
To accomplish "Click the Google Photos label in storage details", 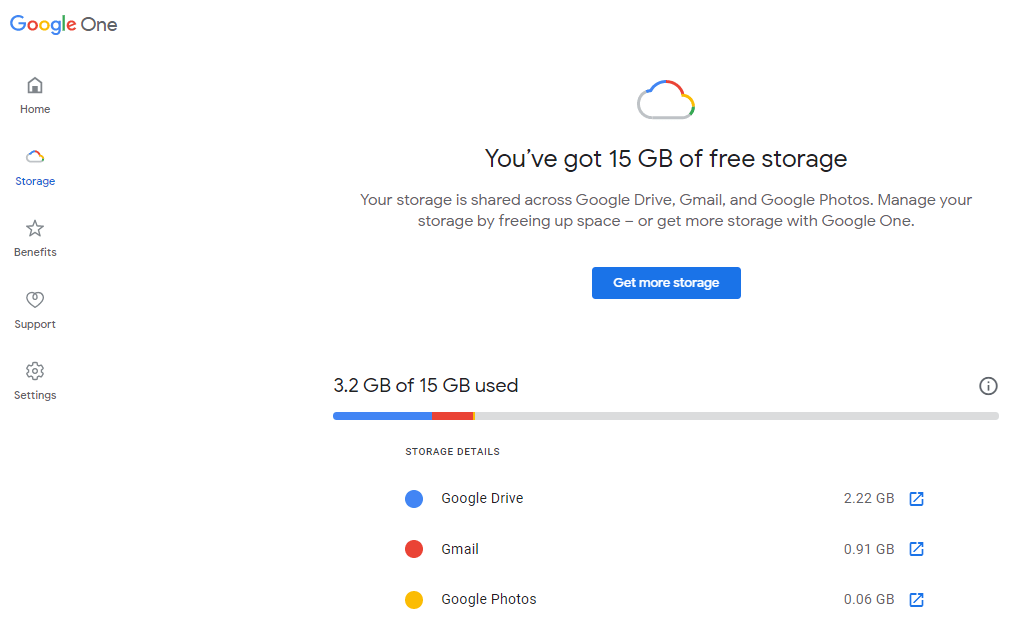I will coord(489,600).
